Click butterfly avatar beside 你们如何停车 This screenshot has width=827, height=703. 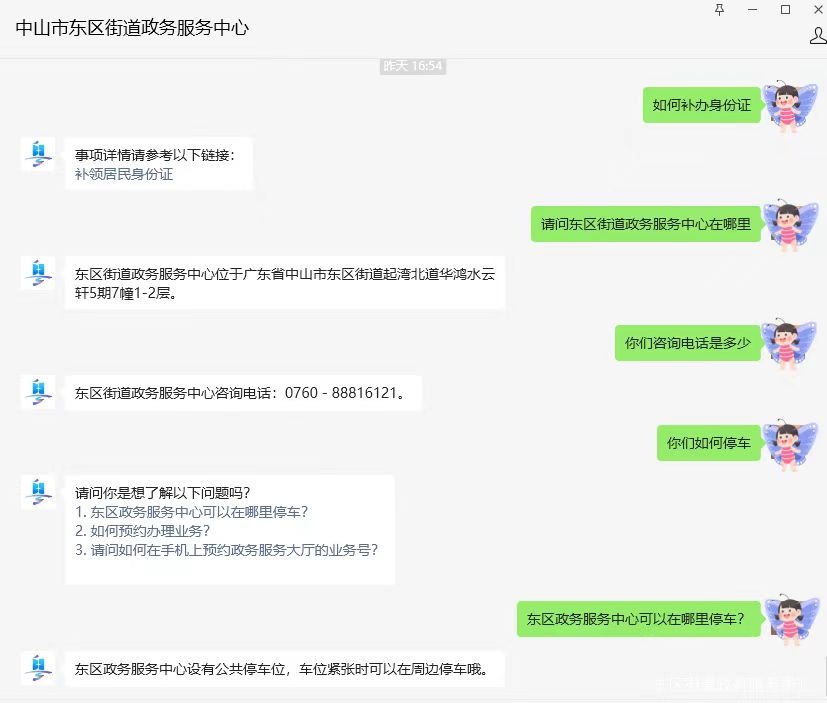tap(789, 444)
